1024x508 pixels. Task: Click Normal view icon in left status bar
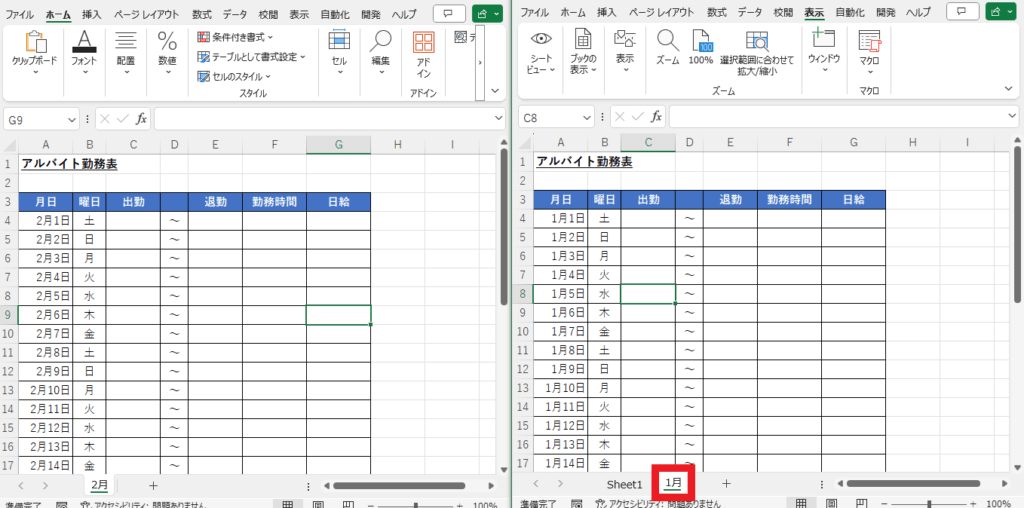(x=287, y=505)
